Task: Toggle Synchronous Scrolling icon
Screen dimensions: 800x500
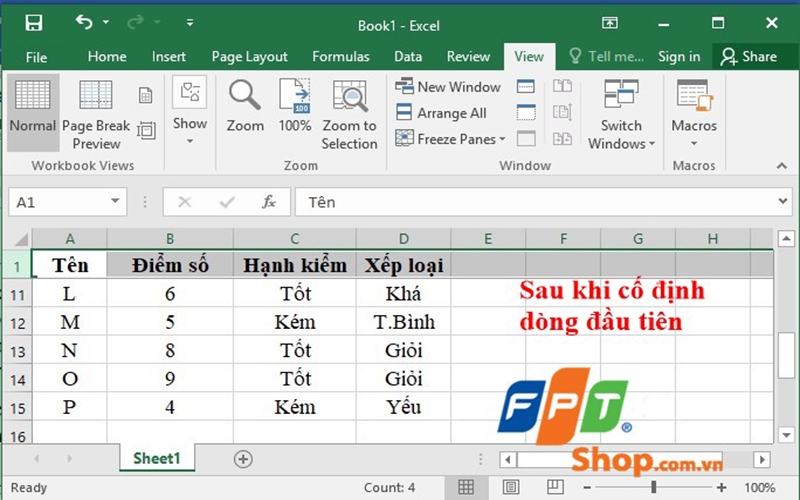Action: click(562, 112)
